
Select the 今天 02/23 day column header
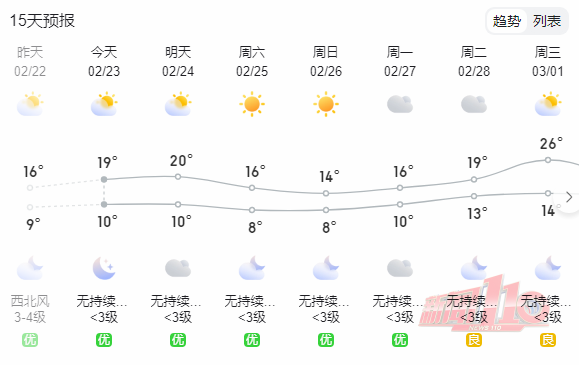tap(104, 61)
